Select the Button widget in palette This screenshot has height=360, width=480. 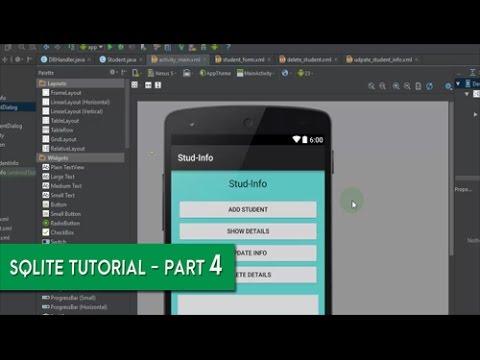pyautogui.click(x=55, y=205)
